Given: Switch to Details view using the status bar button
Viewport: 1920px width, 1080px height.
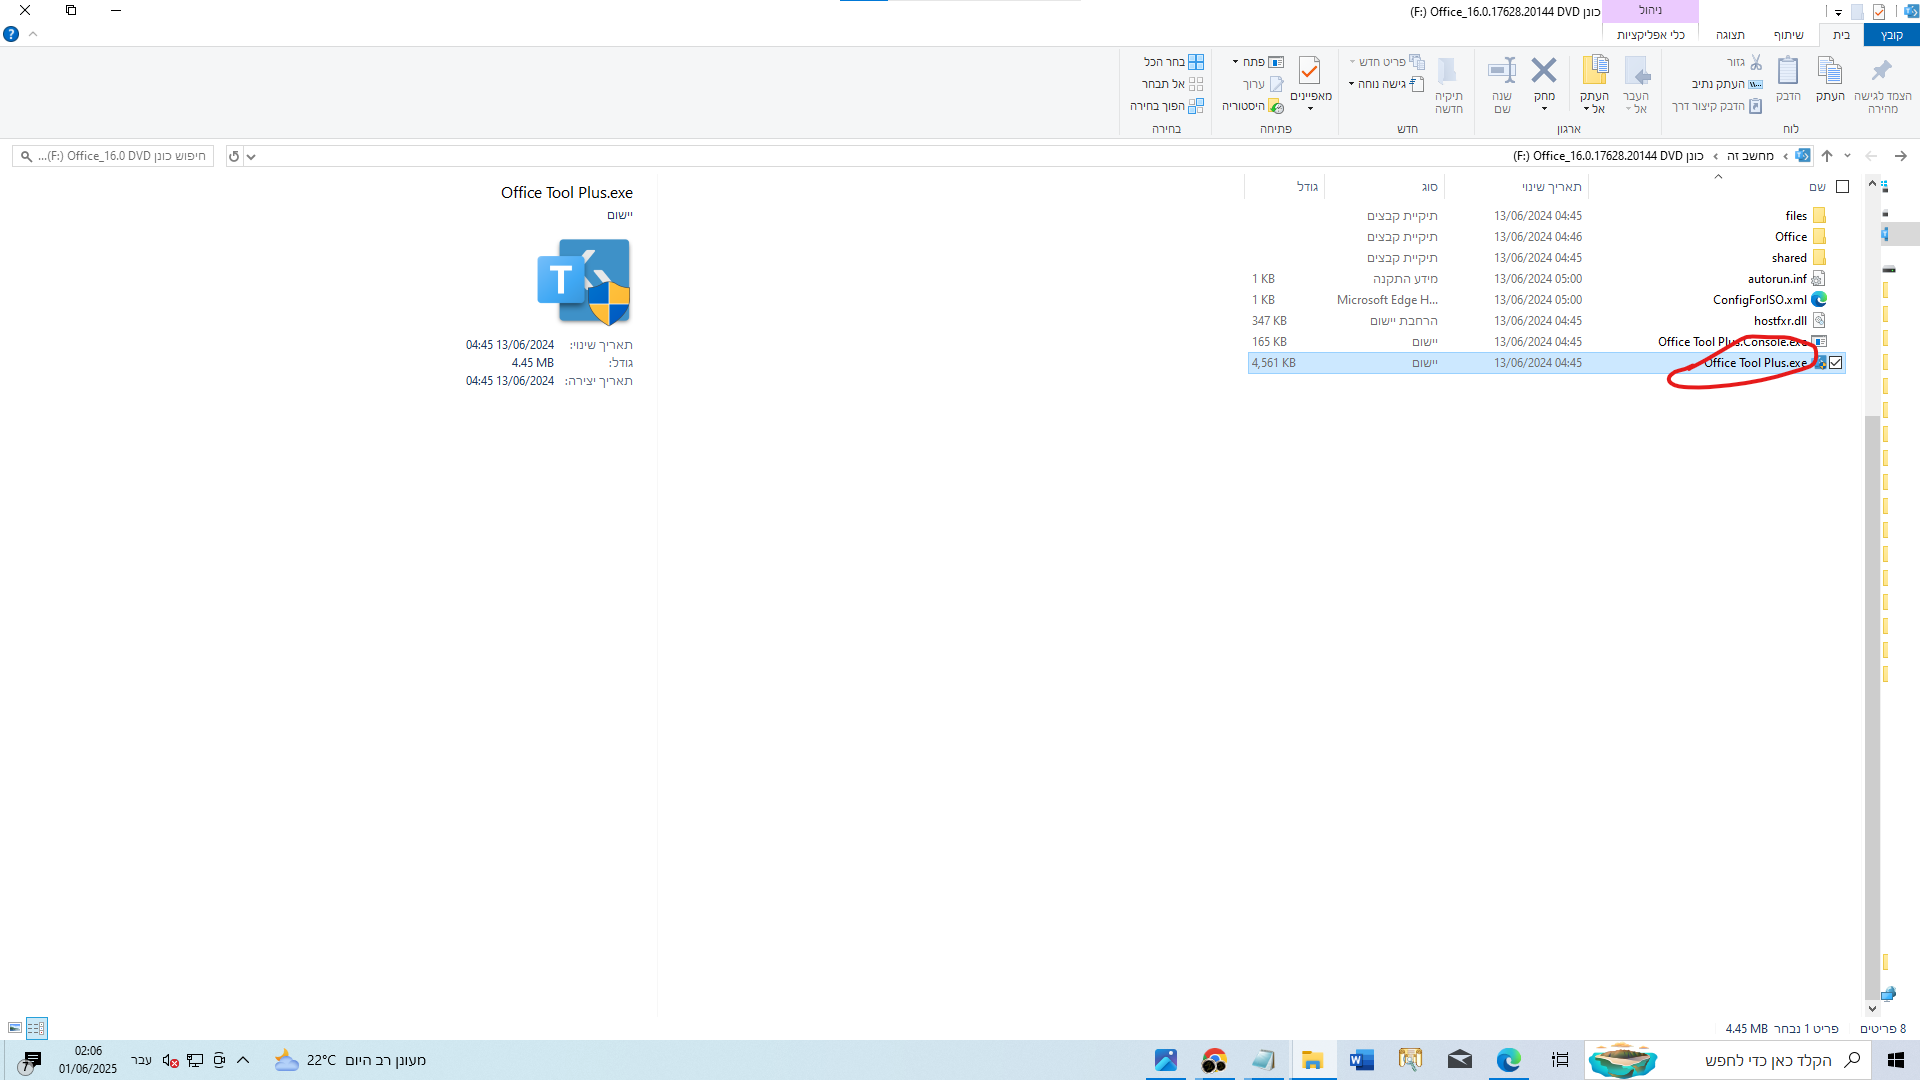Looking at the screenshot, I should tap(37, 1028).
